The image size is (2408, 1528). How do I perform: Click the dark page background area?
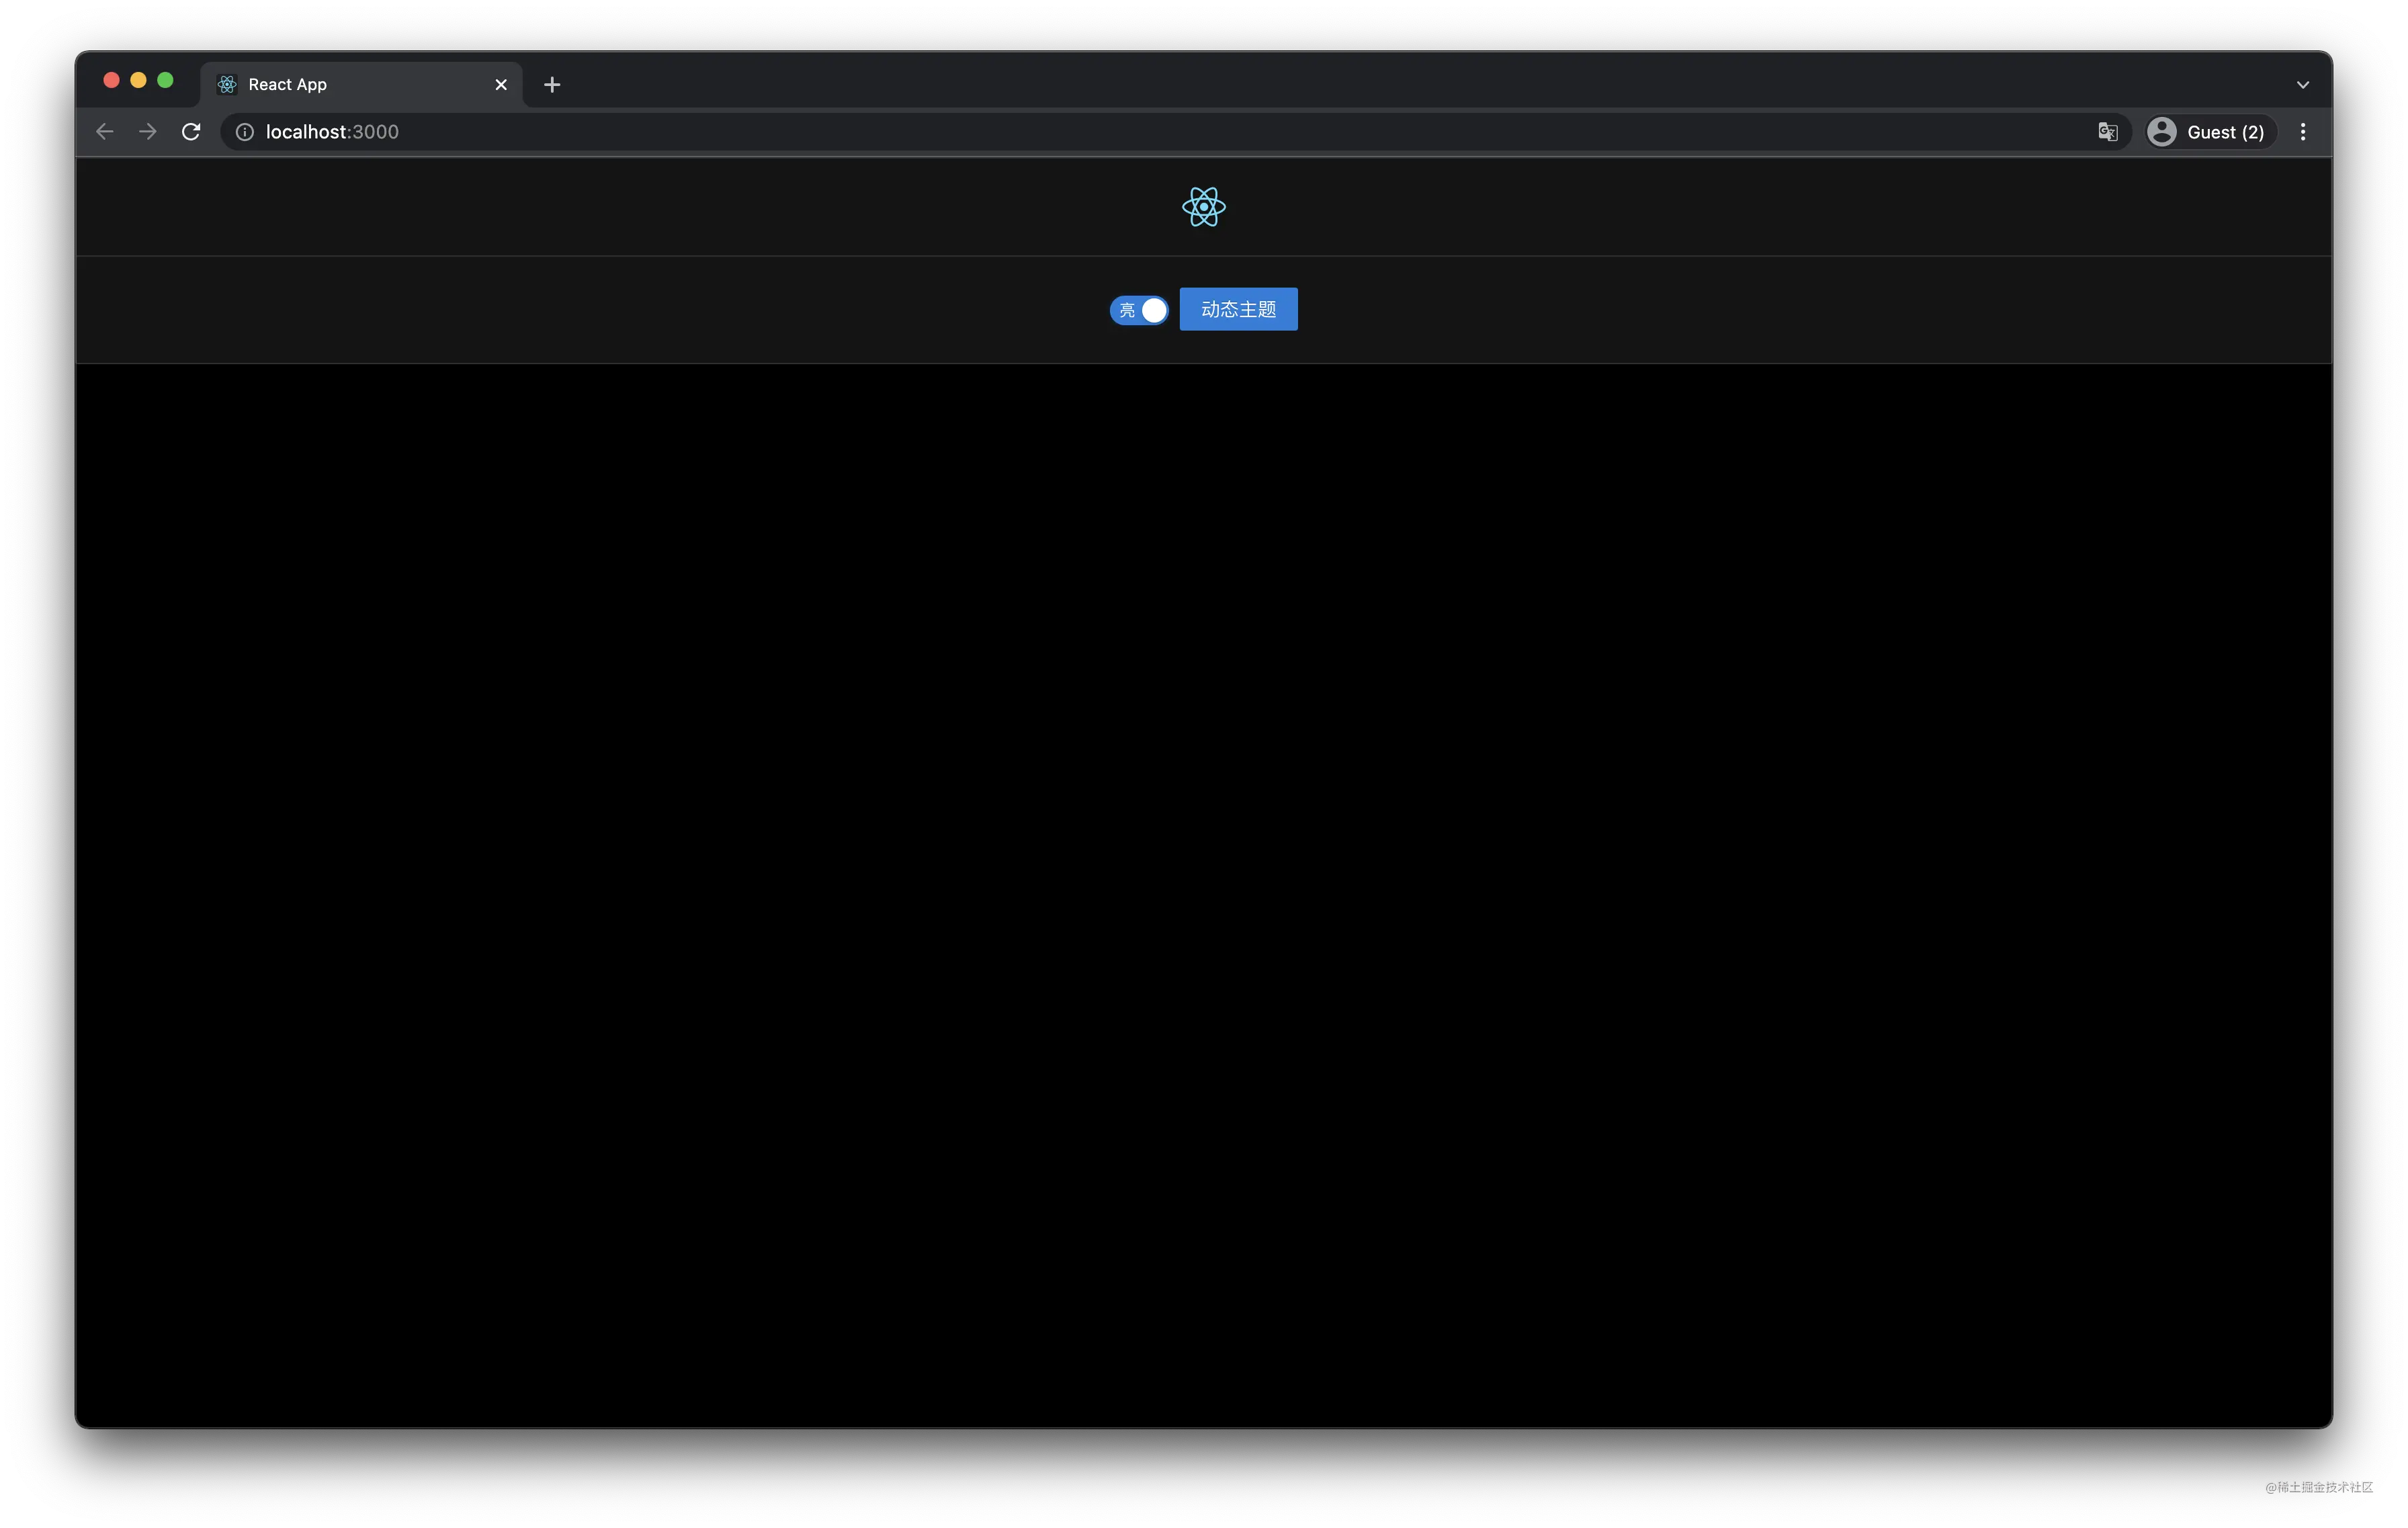1204,895
